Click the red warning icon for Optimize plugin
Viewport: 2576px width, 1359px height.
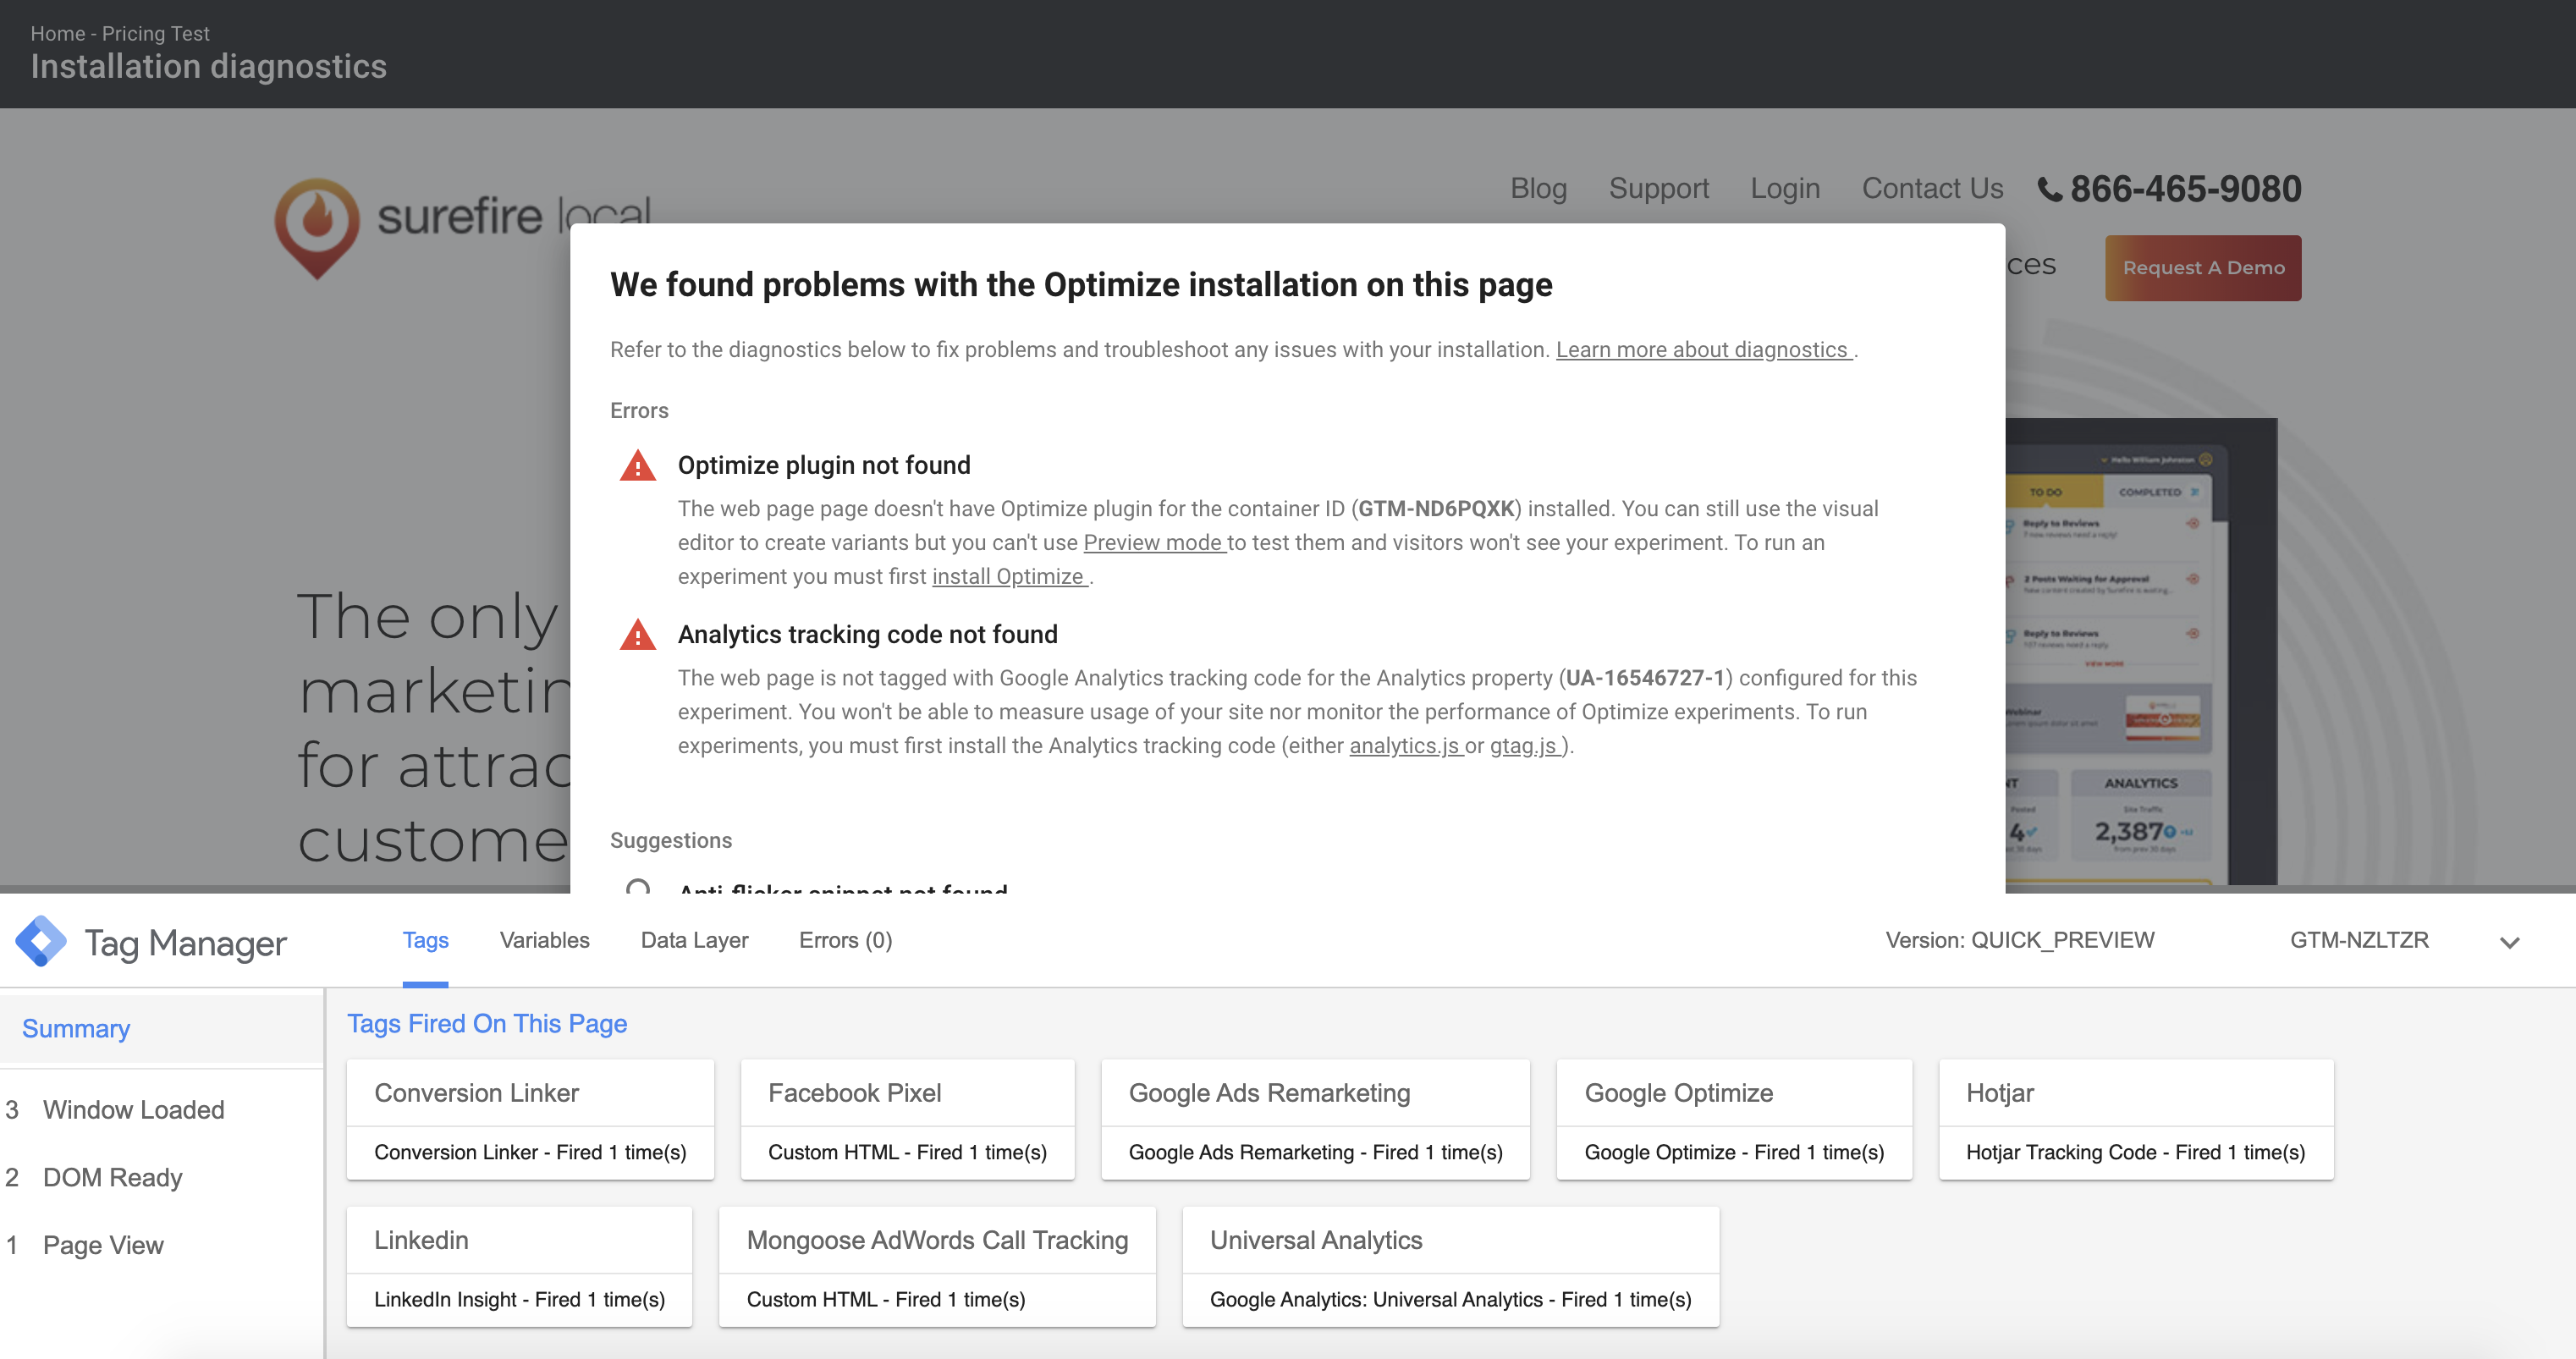pos(638,466)
